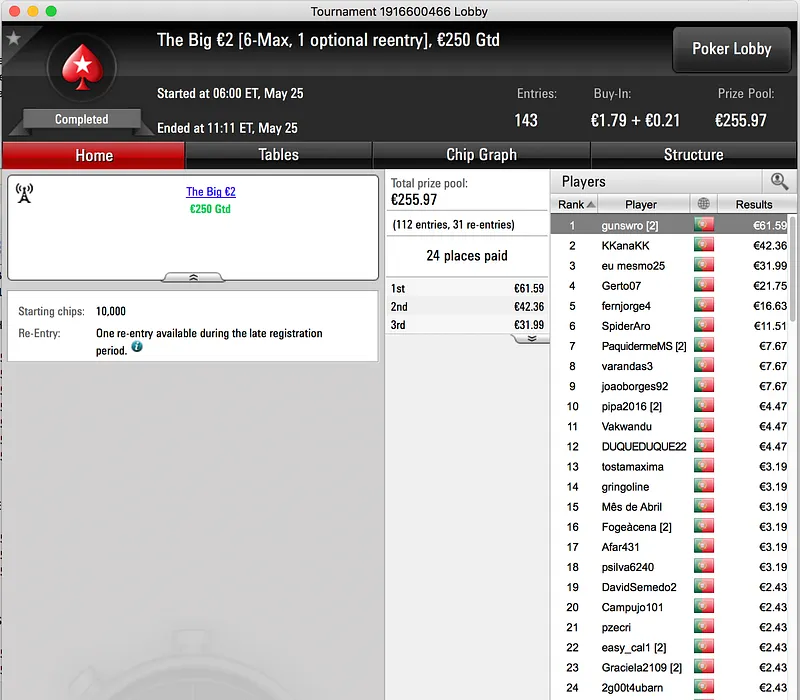Screen dimensions: 800x700
Task: Click the globe country column header
Action: (x=704, y=204)
